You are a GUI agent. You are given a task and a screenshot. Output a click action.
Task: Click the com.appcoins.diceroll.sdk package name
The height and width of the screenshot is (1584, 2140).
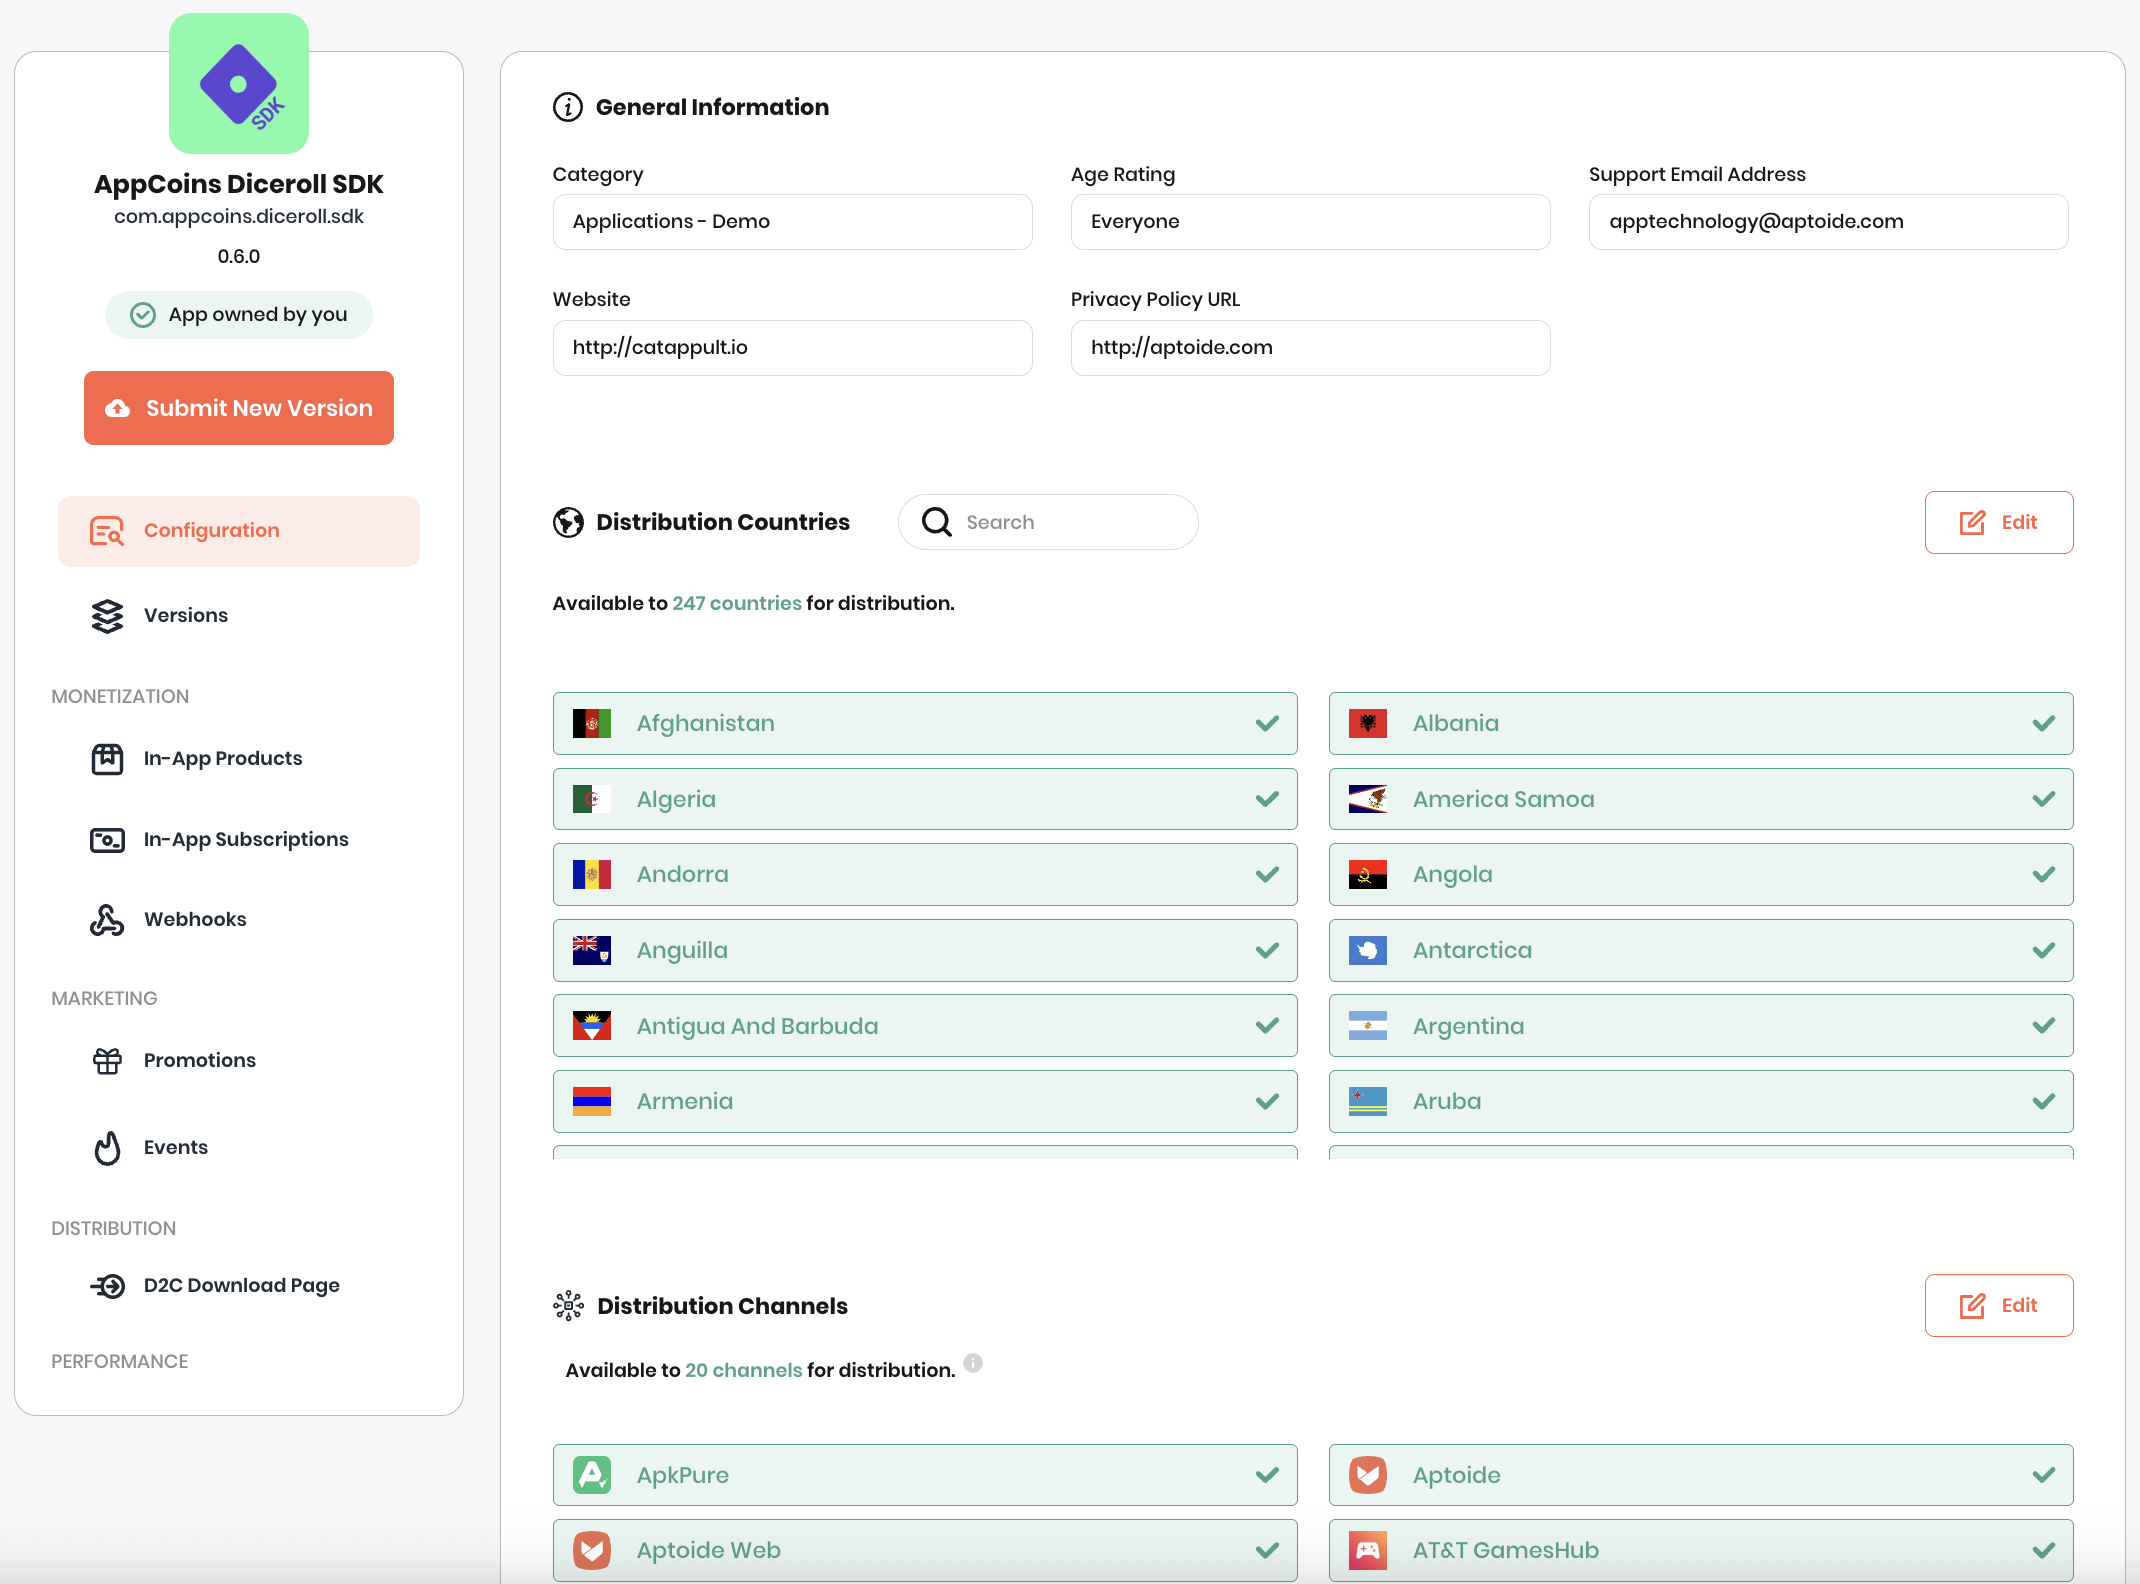click(239, 217)
